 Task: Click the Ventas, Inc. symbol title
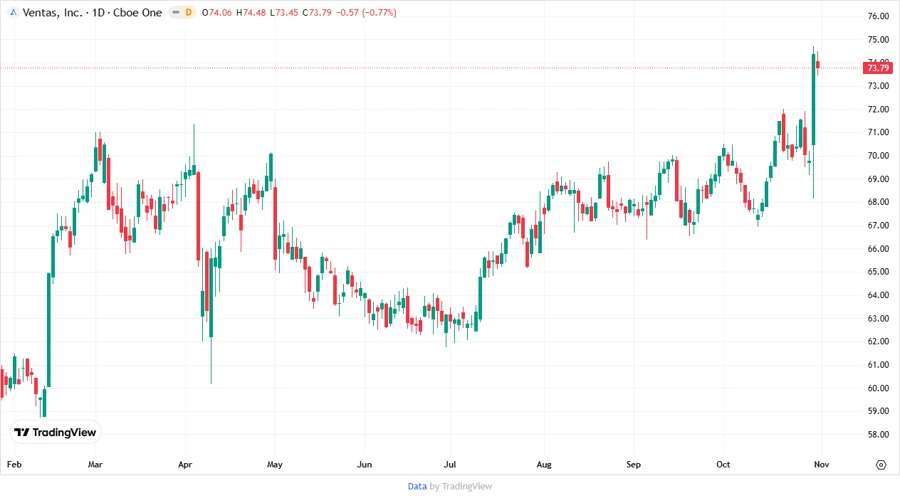[x=52, y=13]
